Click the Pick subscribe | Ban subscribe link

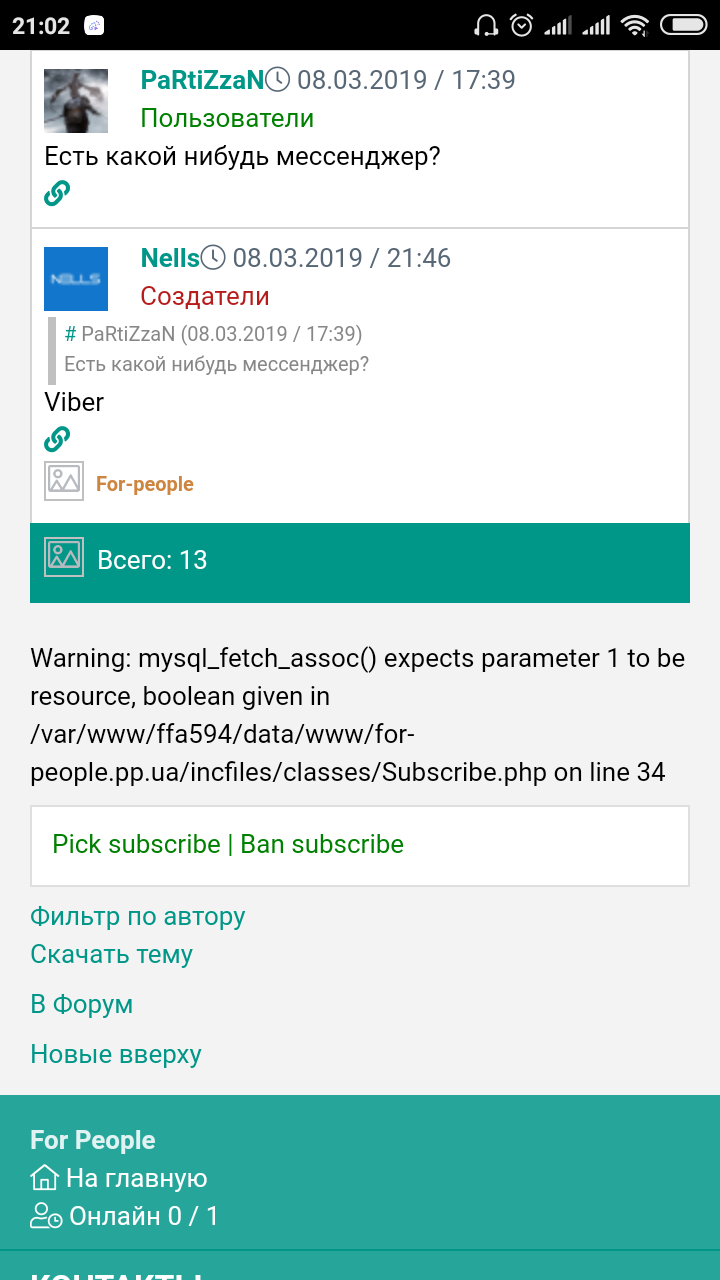pyautogui.click(x=228, y=844)
